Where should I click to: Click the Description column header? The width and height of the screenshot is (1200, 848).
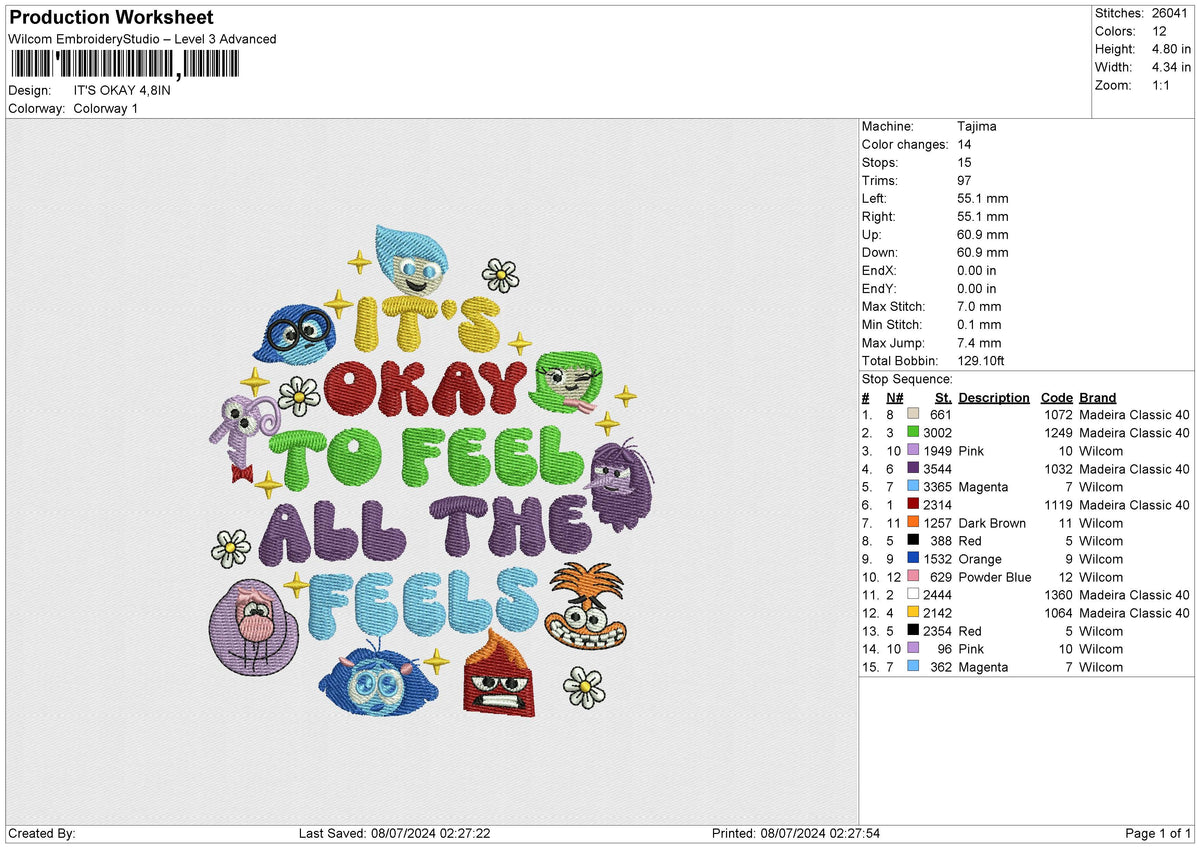(x=994, y=397)
